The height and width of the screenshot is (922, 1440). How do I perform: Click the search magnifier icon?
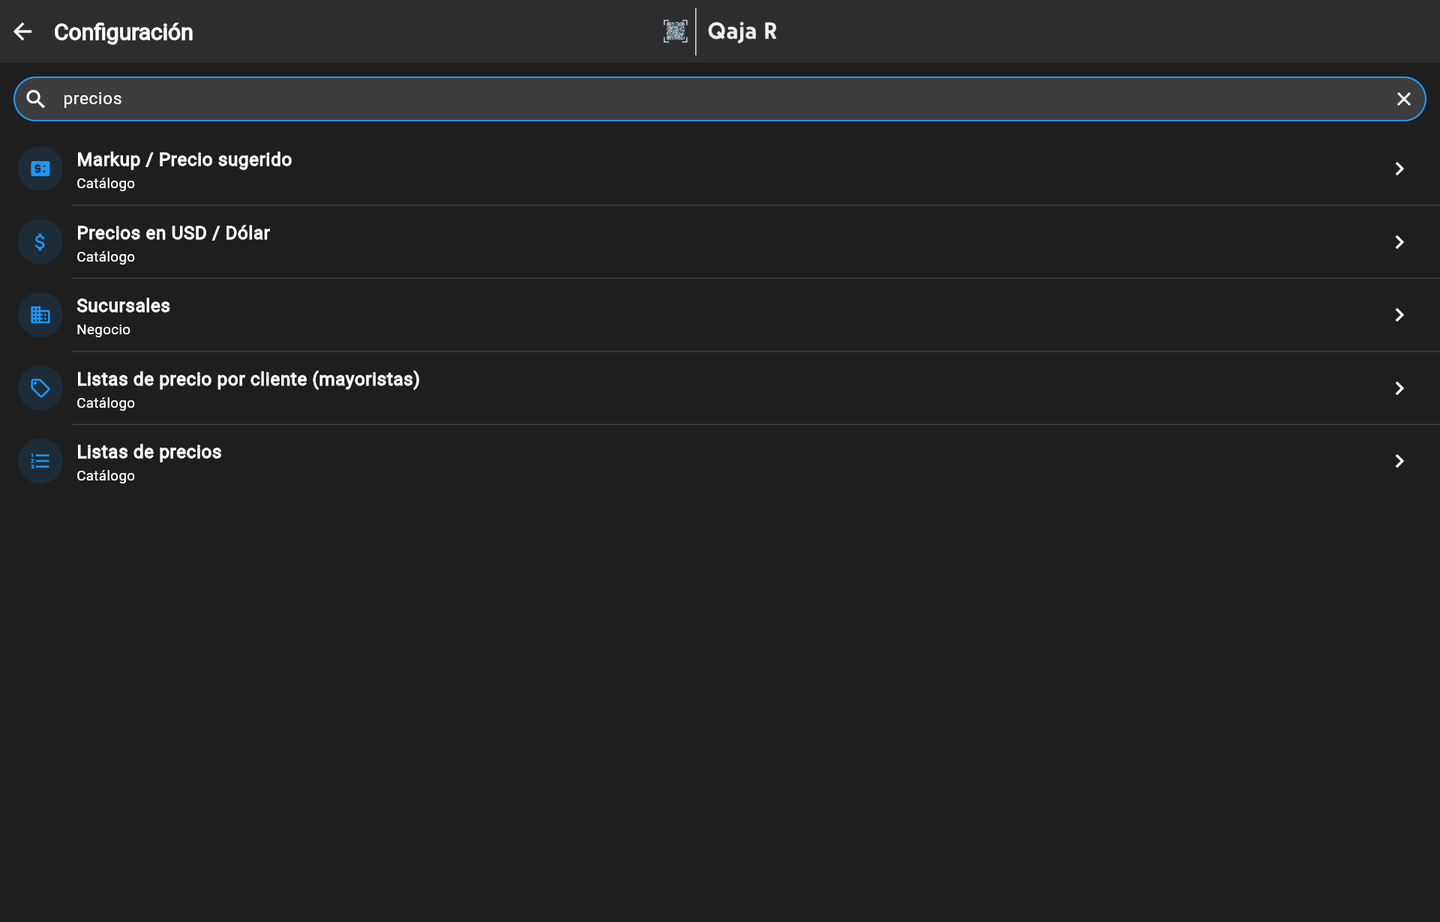point(36,99)
